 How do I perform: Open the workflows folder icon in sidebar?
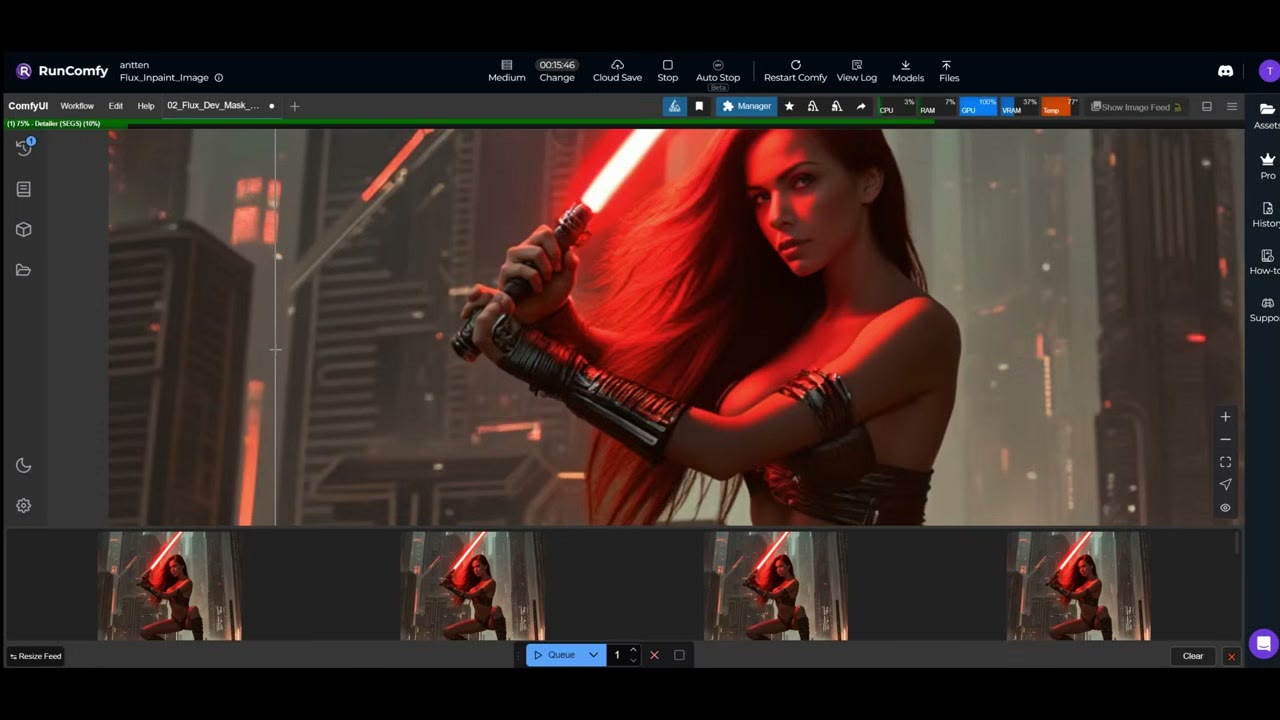pyautogui.click(x=24, y=270)
